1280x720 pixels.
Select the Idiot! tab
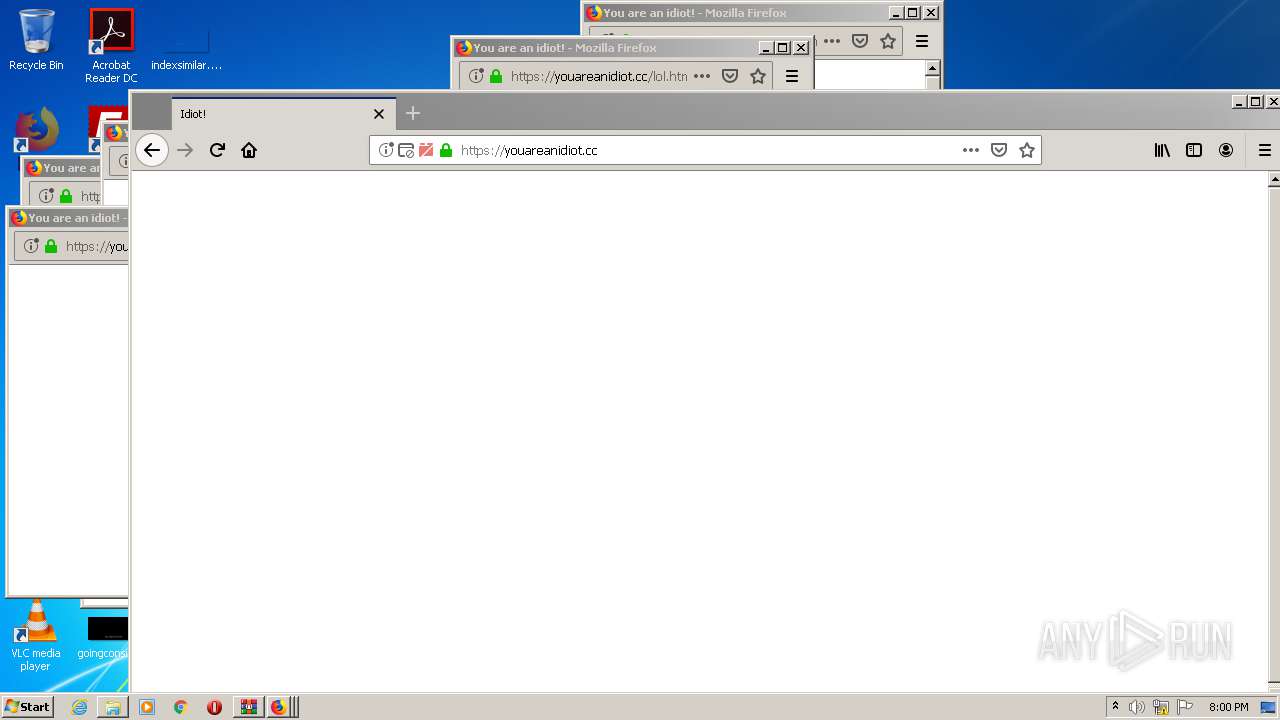[x=284, y=114]
